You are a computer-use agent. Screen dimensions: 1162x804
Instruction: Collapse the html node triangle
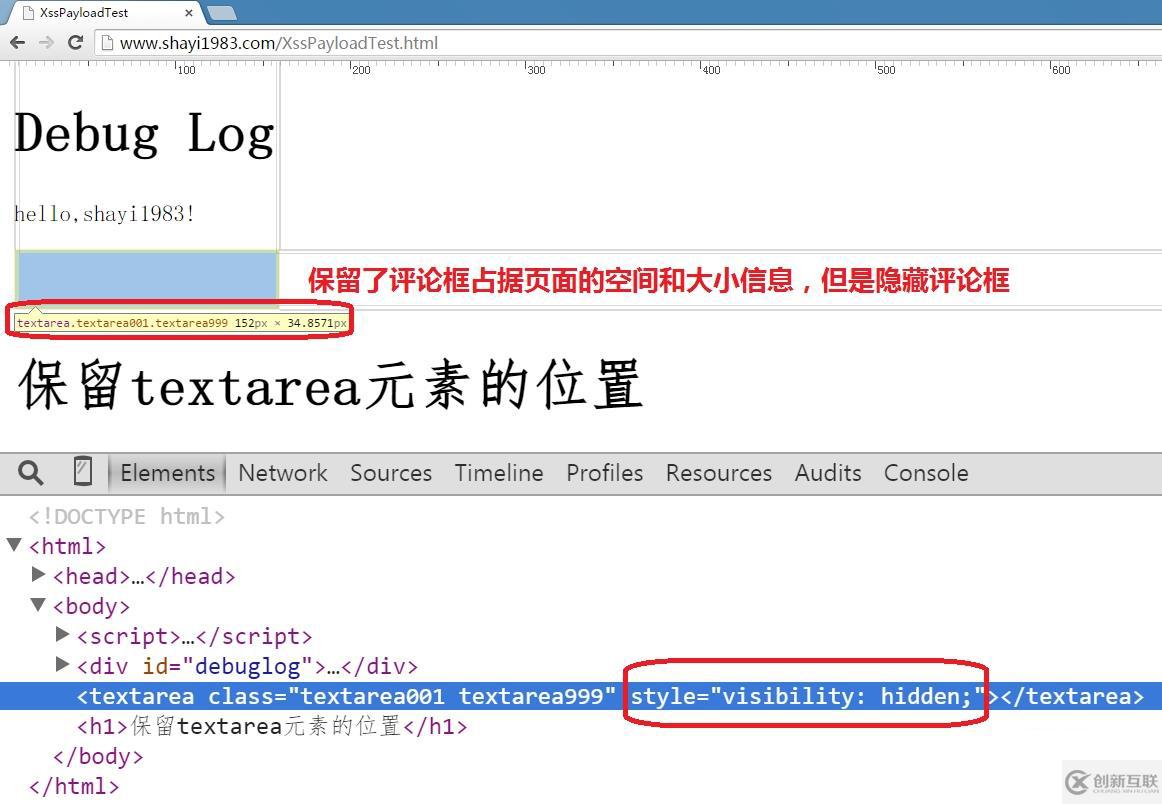click(13, 545)
